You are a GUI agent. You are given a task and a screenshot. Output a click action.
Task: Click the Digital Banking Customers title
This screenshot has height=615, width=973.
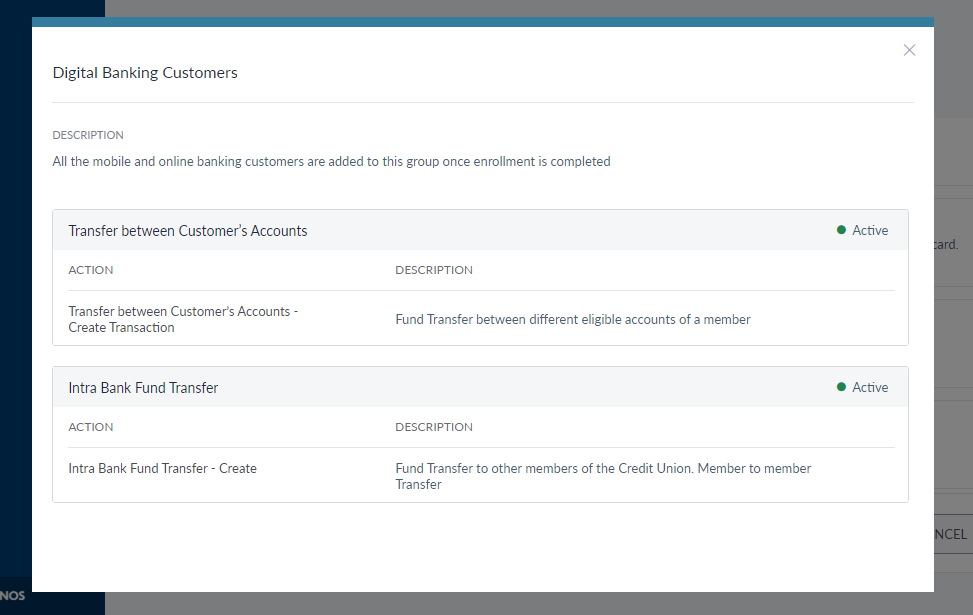pyautogui.click(x=145, y=73)
